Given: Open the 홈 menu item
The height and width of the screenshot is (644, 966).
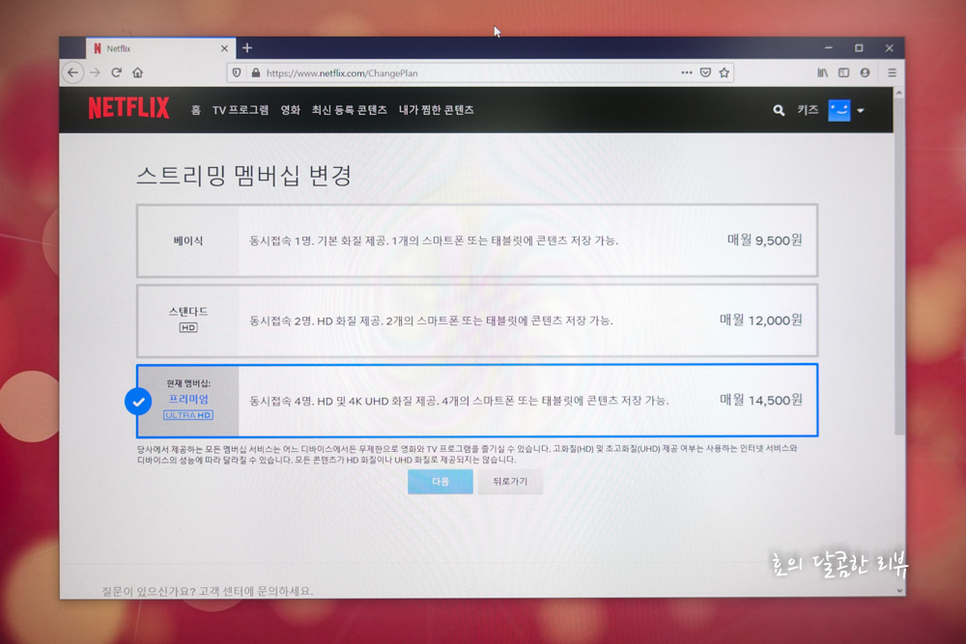Looking at the screenshot, I should 196,110.
